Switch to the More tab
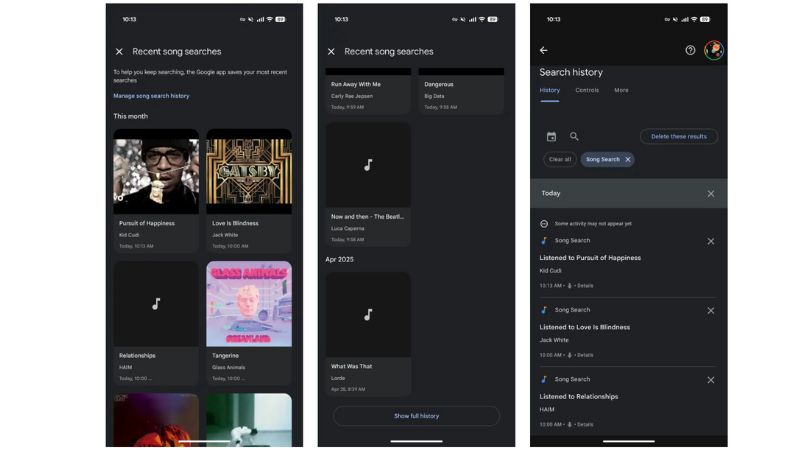Viewport: 800px width, 450px height. tap(621, 90)
